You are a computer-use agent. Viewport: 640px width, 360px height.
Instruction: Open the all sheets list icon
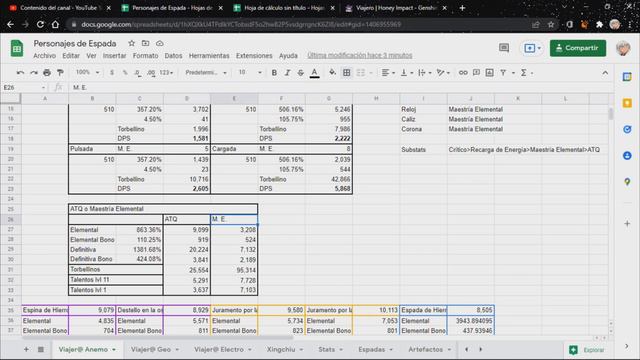point(41,349)
